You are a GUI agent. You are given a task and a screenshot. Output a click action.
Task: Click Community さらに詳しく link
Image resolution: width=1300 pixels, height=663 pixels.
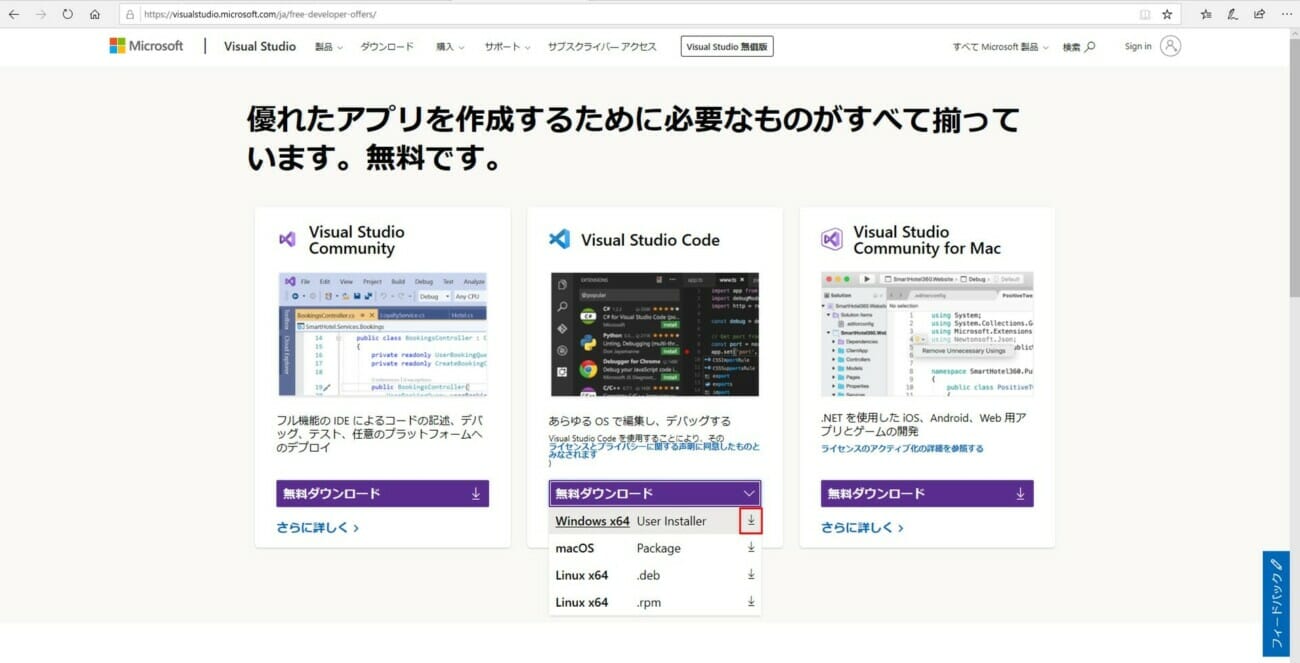tap(318, 527)
